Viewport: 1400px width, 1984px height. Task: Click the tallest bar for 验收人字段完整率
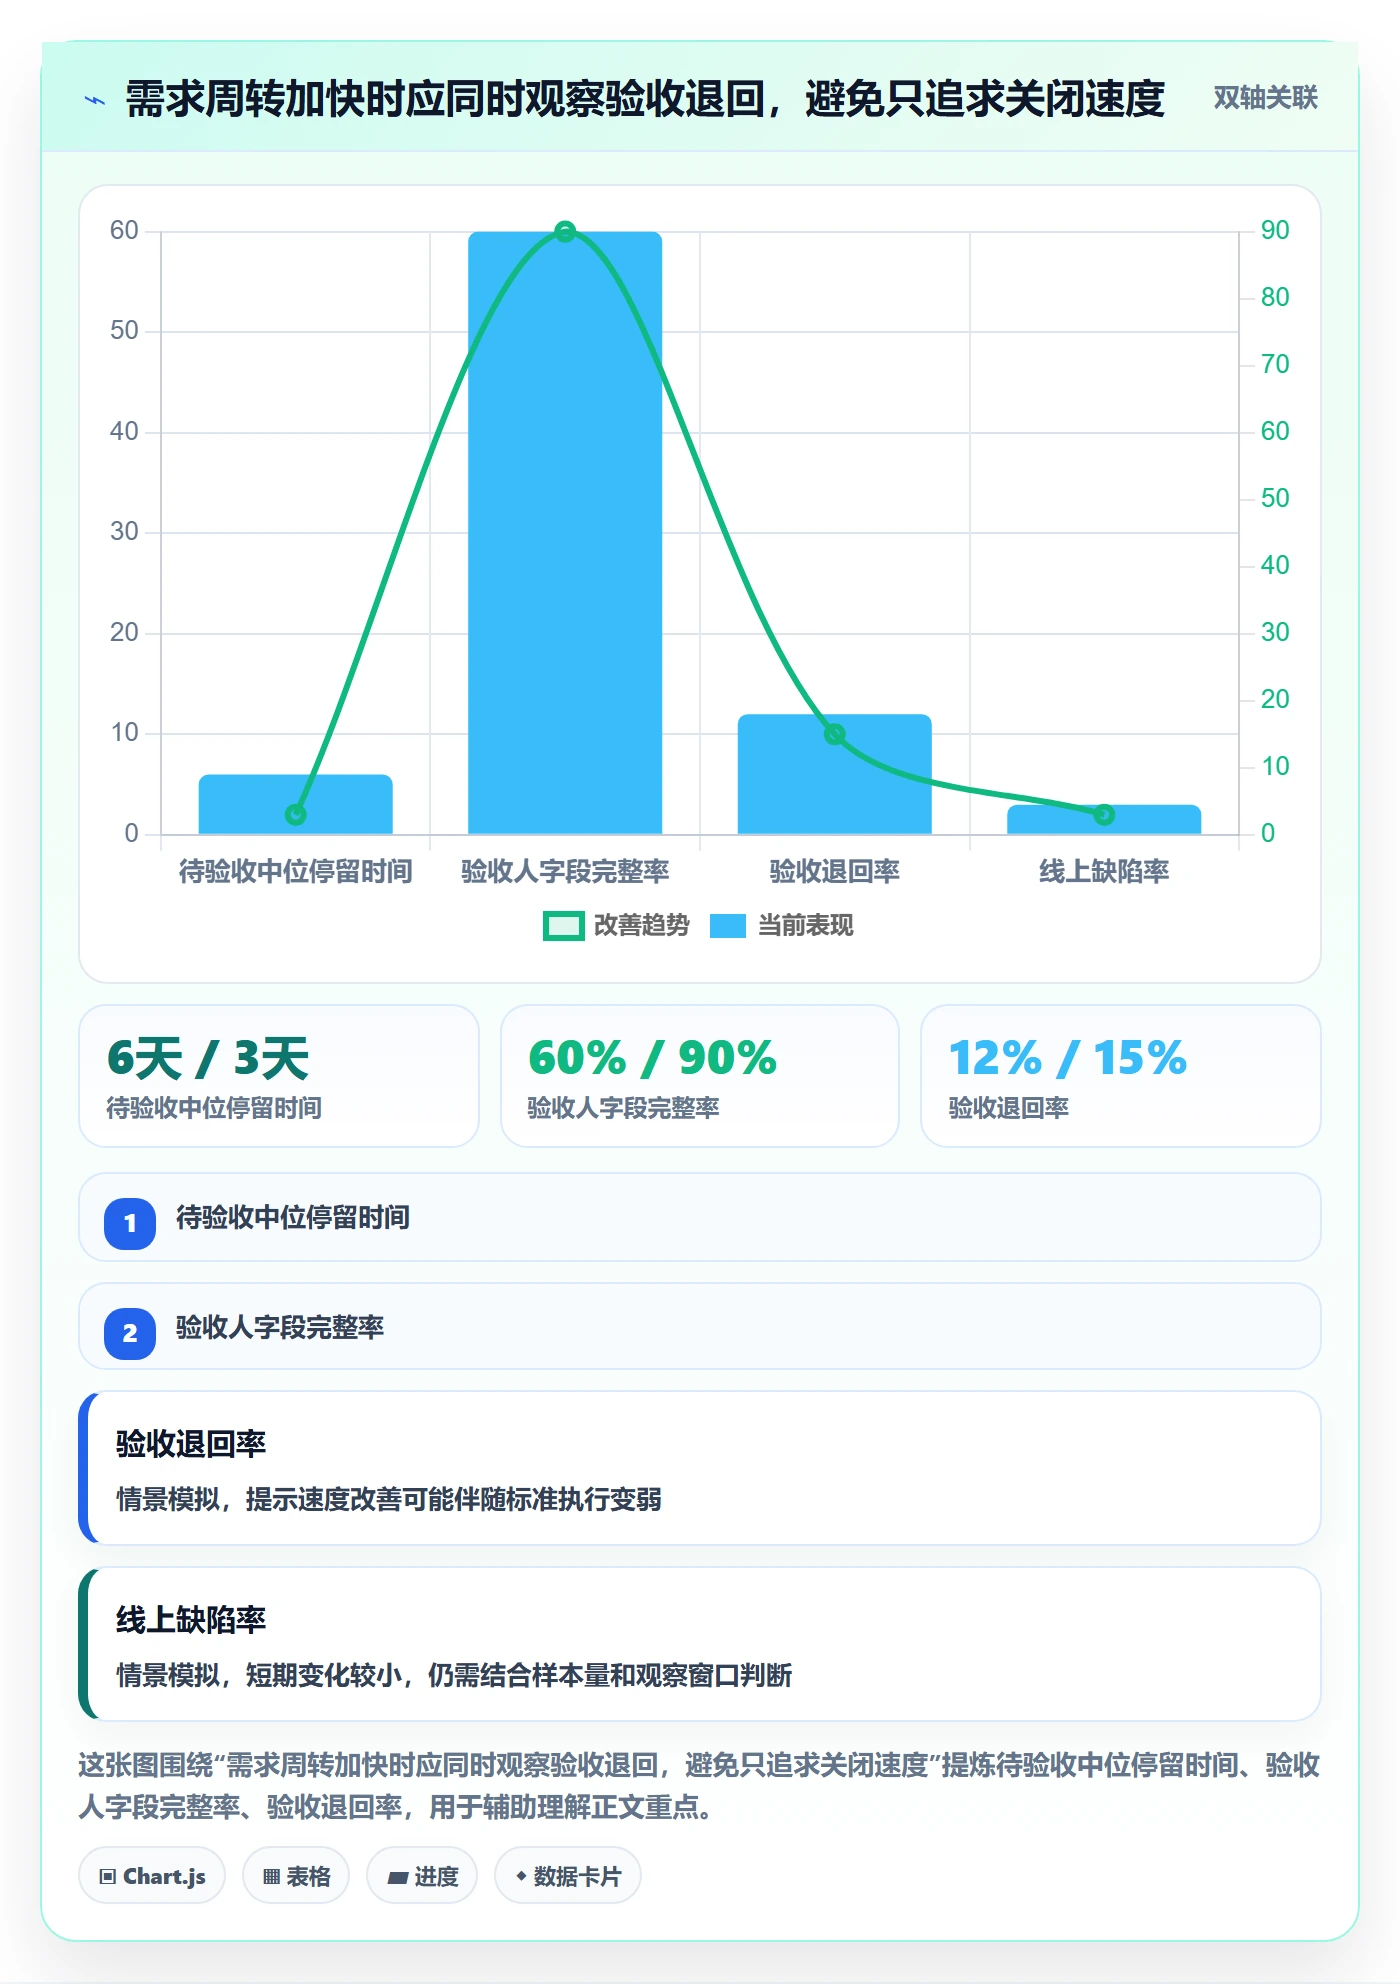pyautogui.click(x=565, y=532)
